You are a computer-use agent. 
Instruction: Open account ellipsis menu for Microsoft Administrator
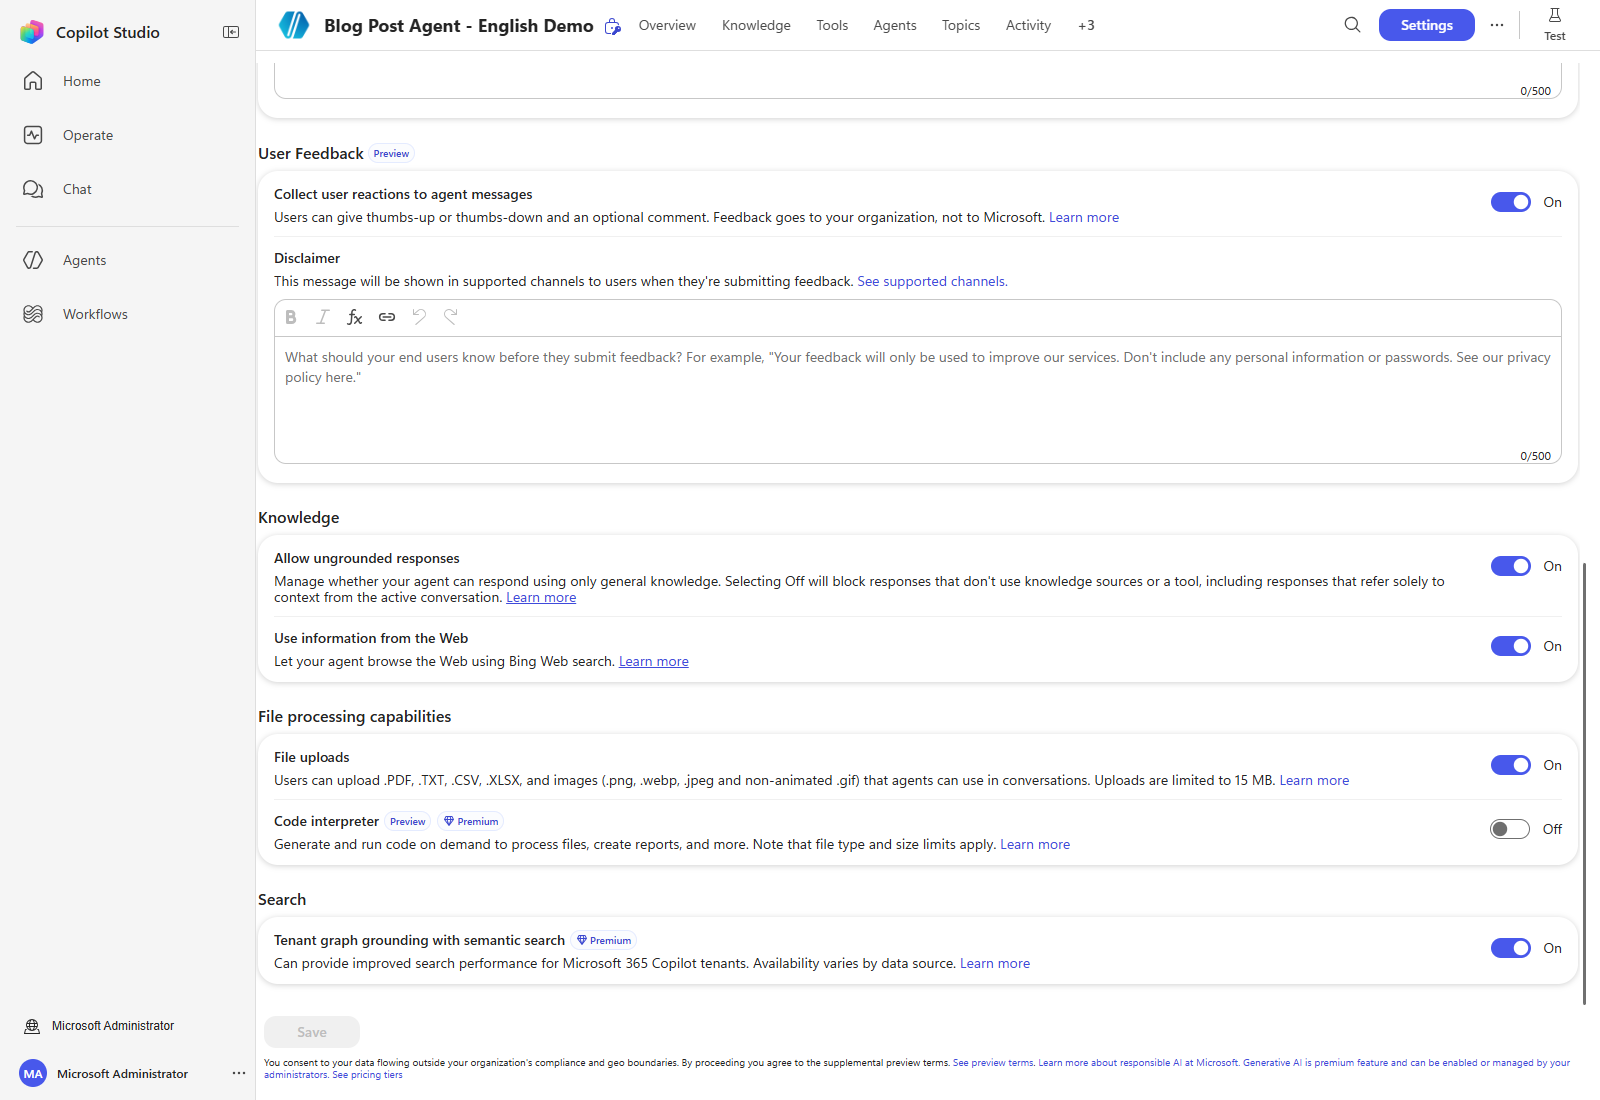pos(238,1073)
